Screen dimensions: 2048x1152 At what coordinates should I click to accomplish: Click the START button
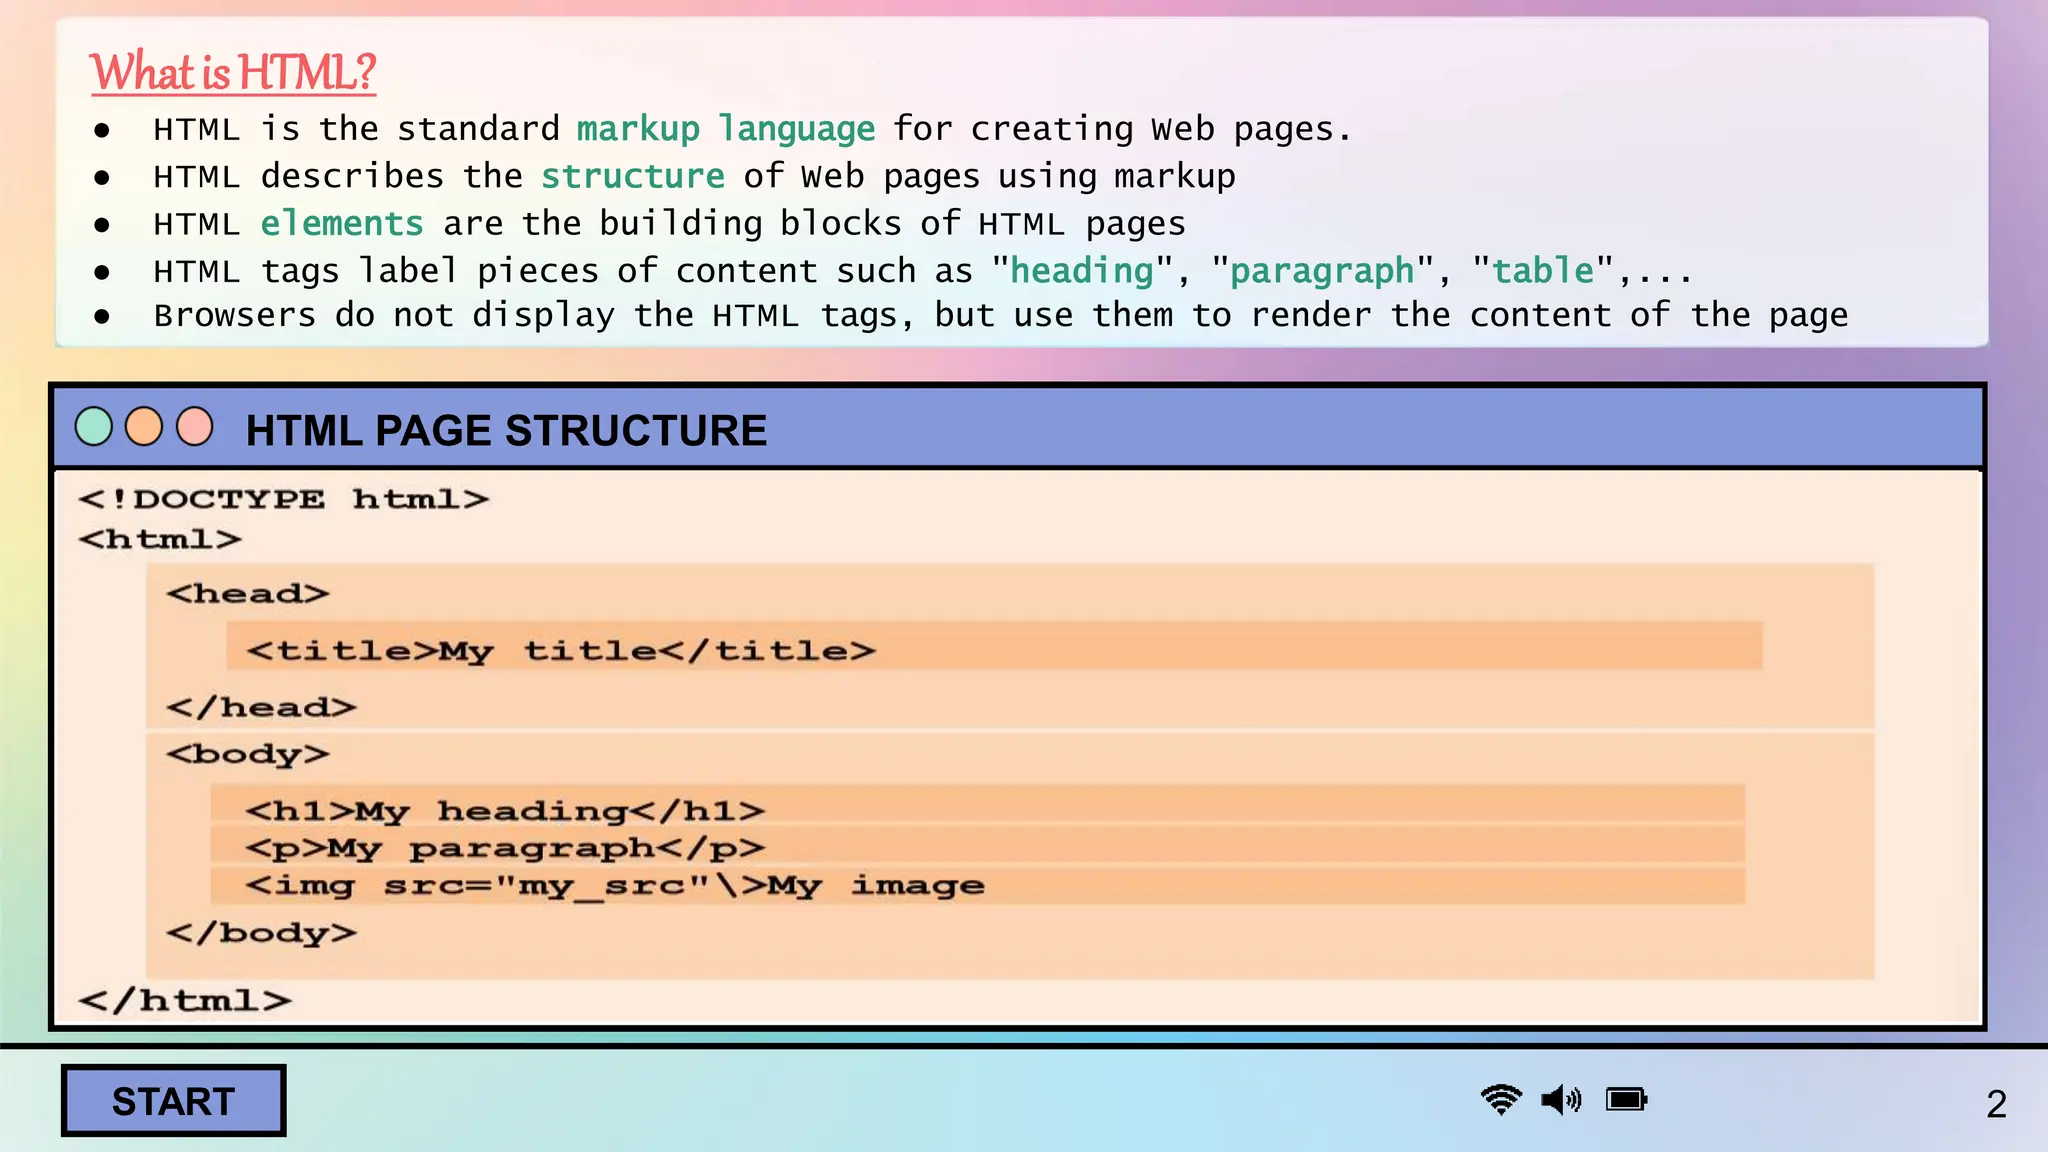(x=173, y=1100)
